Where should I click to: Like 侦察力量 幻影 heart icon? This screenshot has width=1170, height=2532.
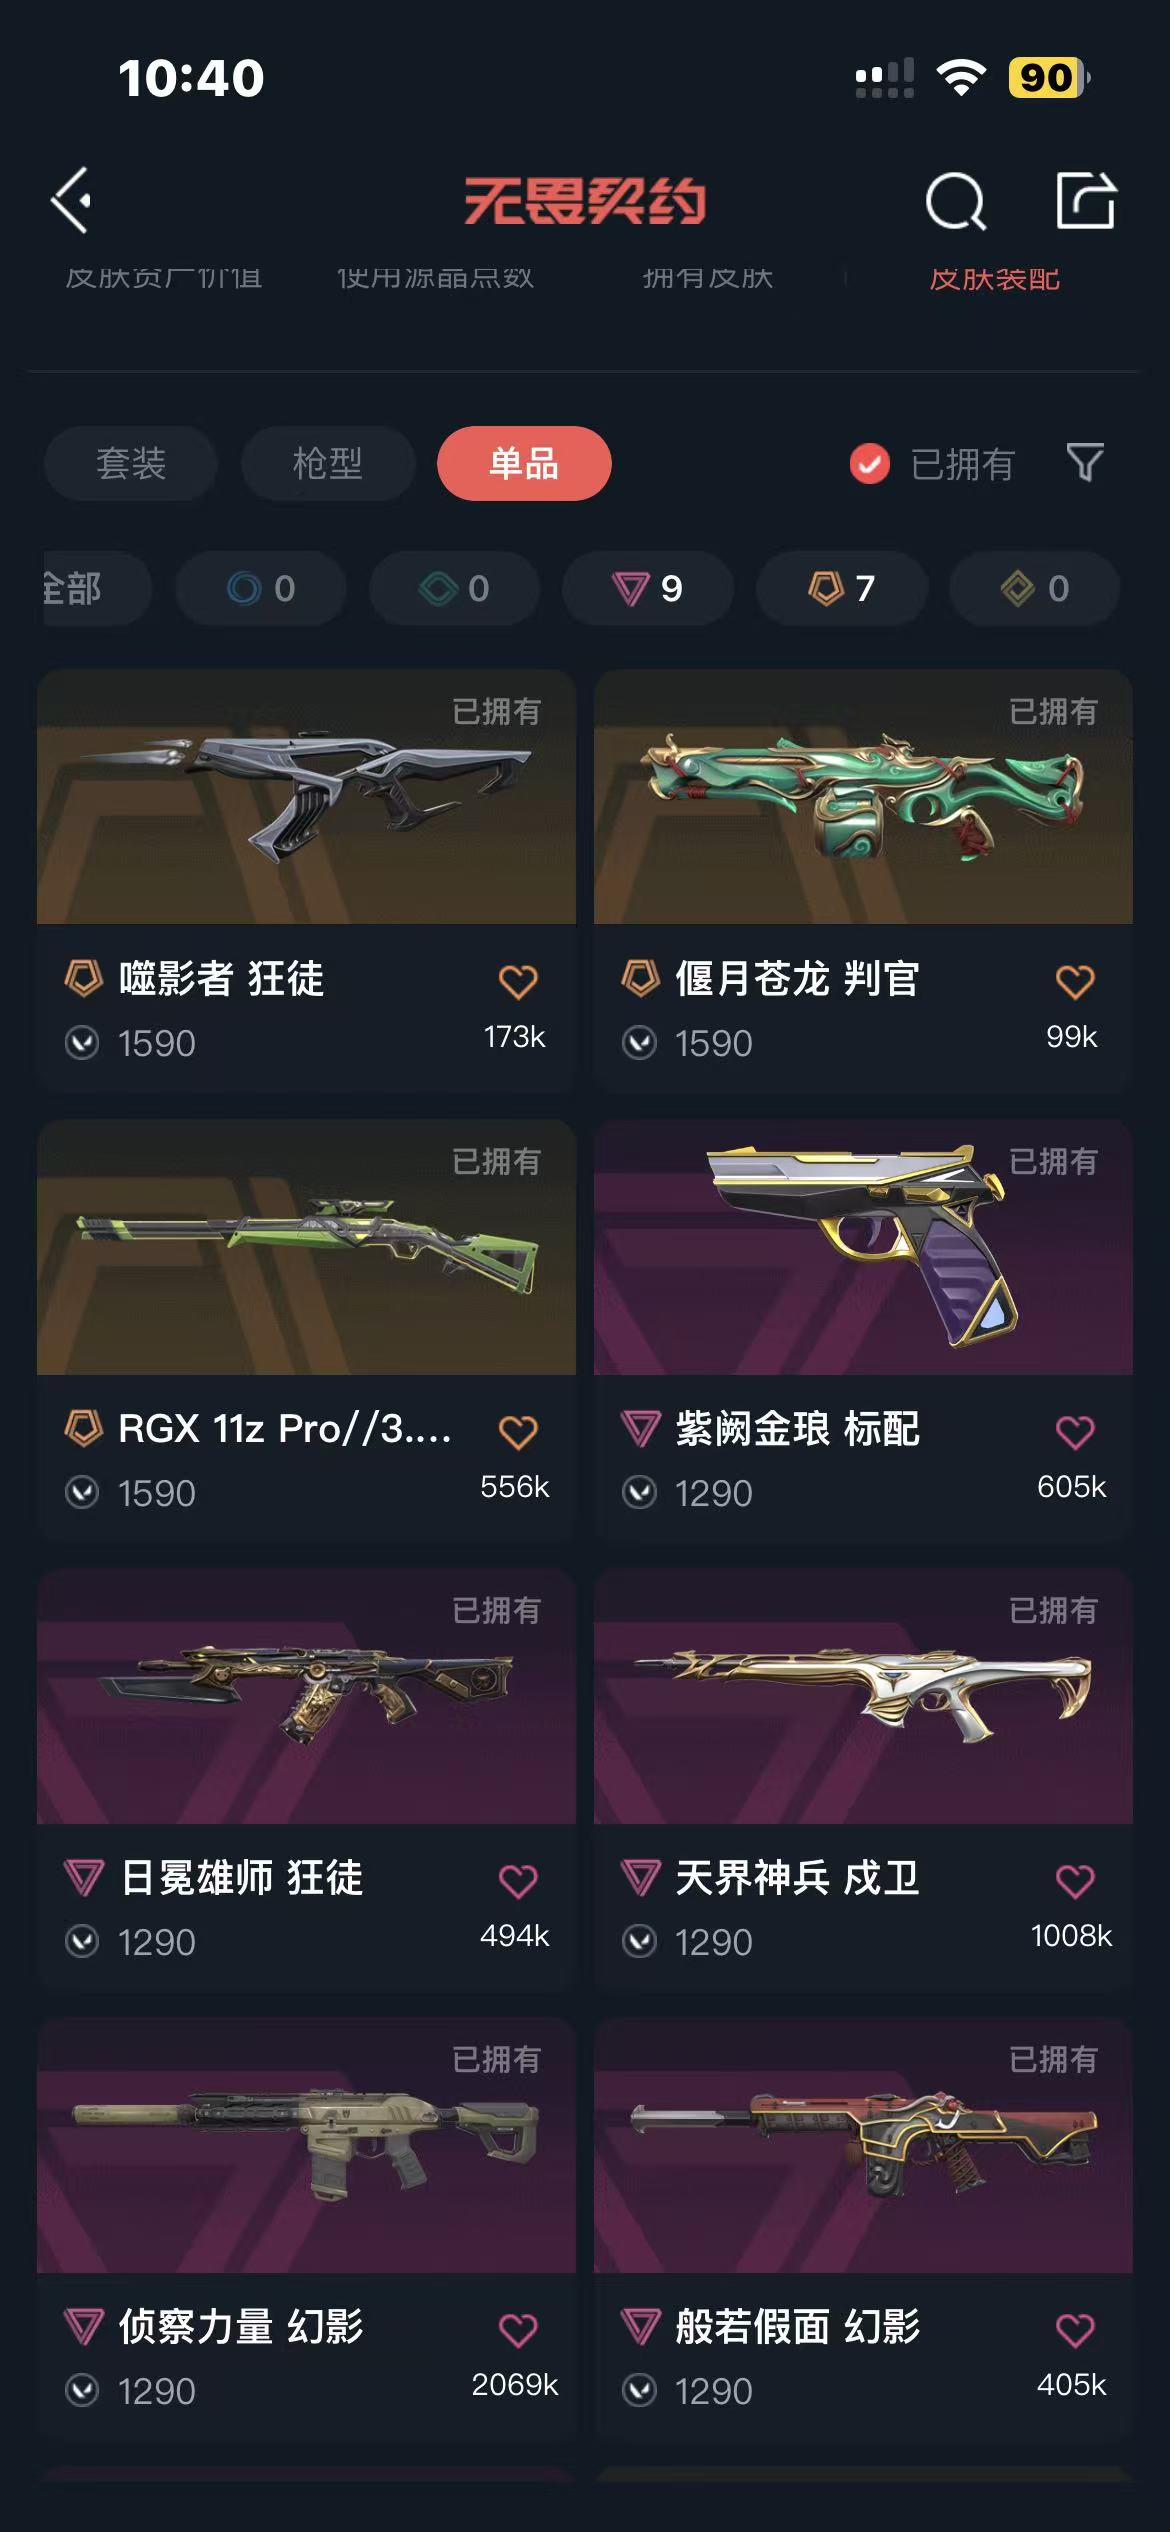tap(518, 2329)
